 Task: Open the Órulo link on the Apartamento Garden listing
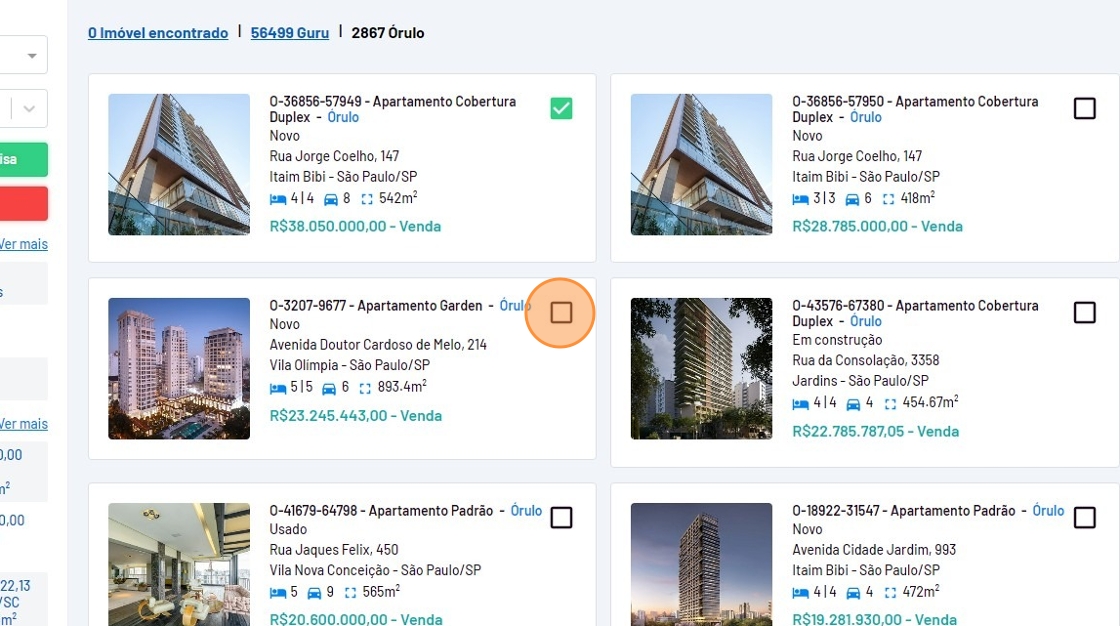515,306
